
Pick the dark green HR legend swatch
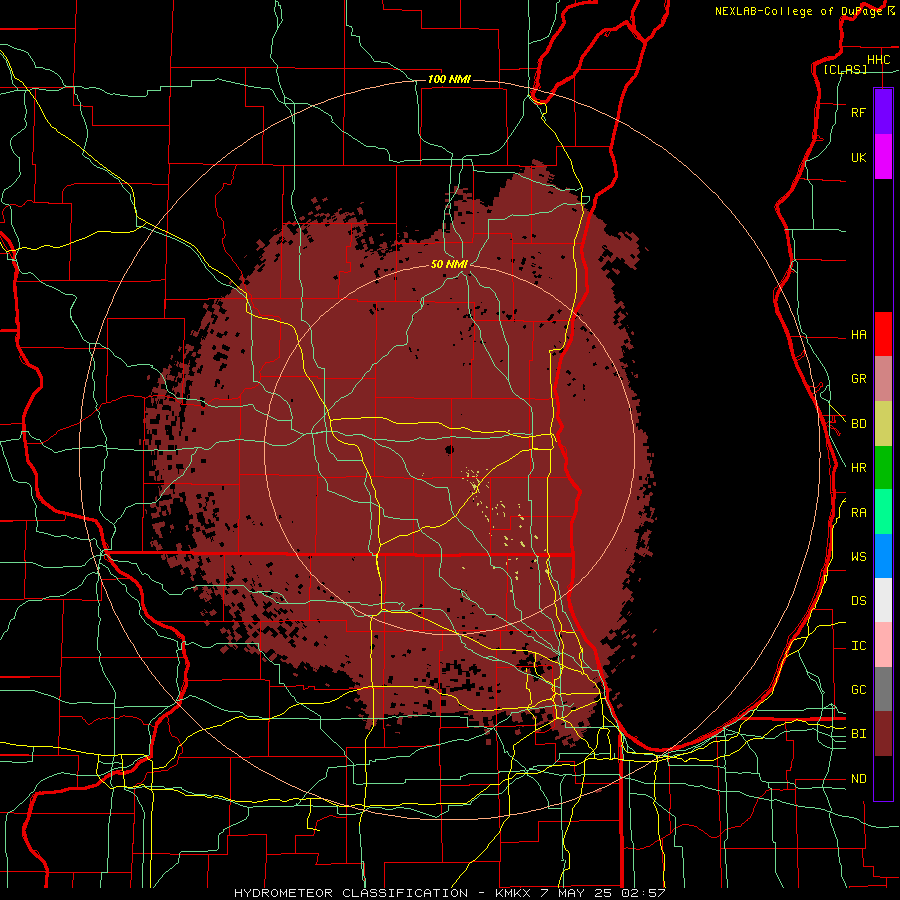tap(883, 468)
